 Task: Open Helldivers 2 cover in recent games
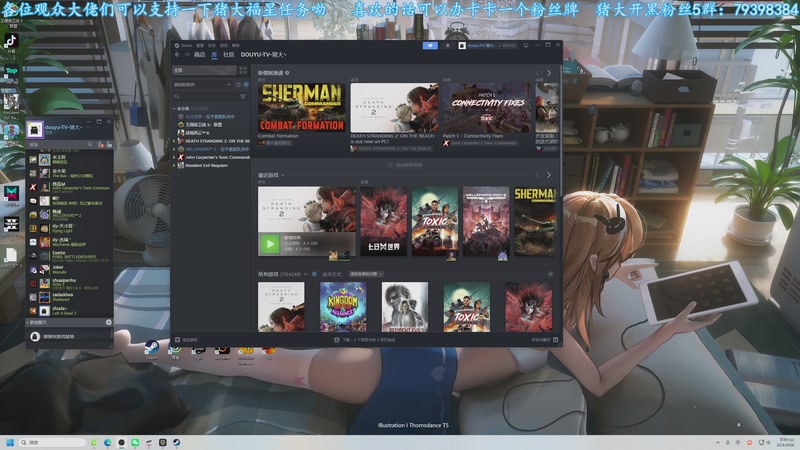point(486,221)
